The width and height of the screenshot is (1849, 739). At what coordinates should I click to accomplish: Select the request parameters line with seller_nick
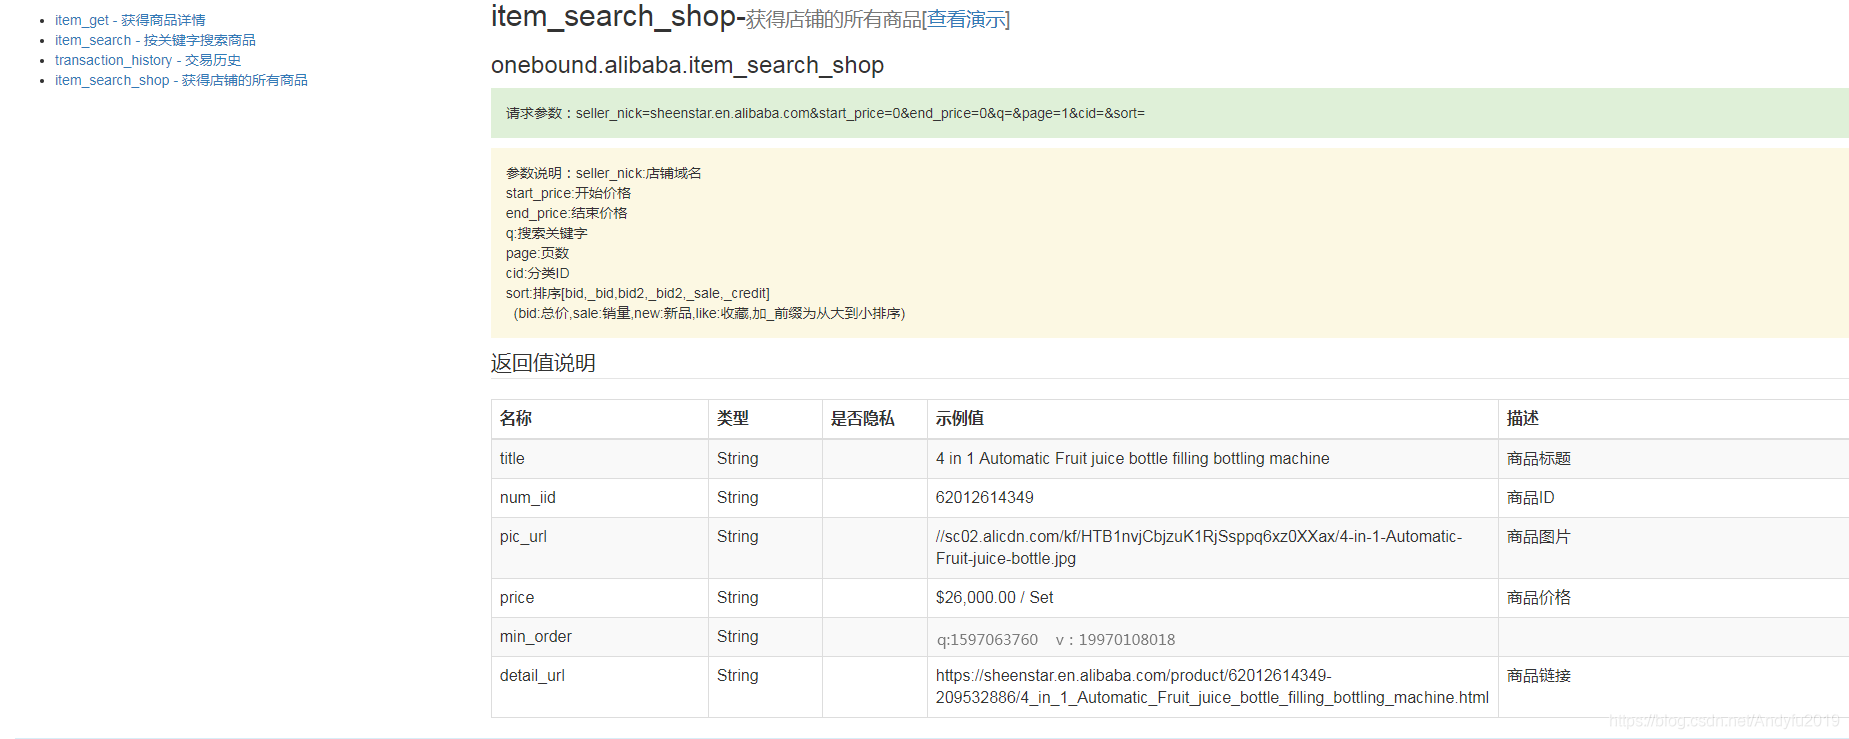(825, 113)
